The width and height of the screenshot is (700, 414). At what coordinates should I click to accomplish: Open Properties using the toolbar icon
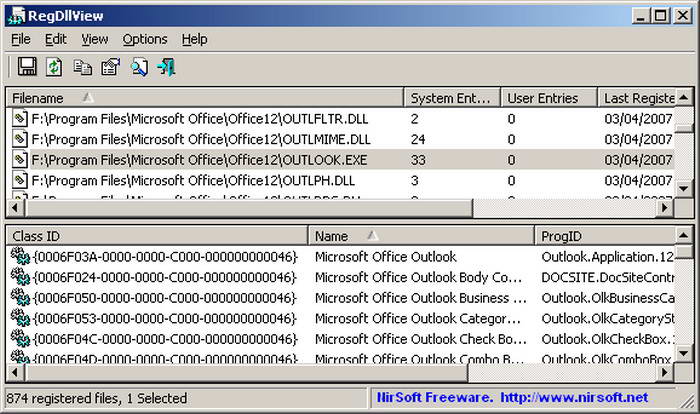tap(111, 67)
